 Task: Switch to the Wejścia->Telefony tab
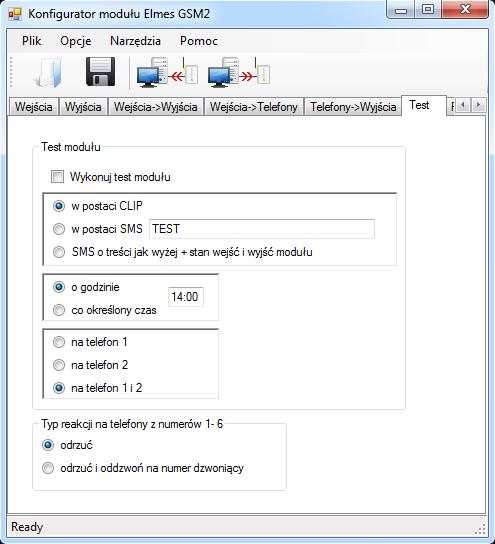point(254,107)
